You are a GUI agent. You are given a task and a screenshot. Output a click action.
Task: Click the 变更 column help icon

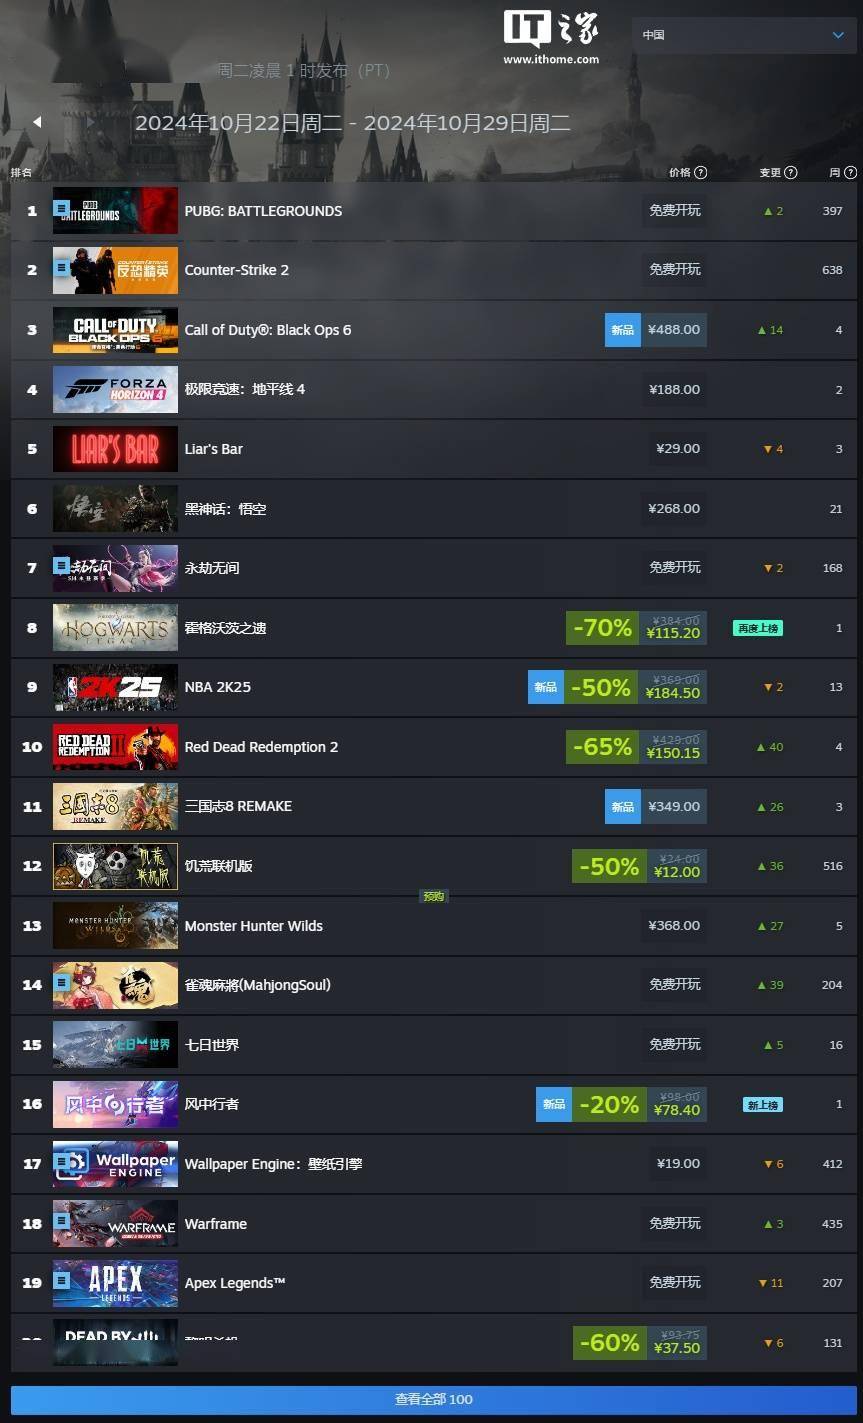[x=791, y=173]
